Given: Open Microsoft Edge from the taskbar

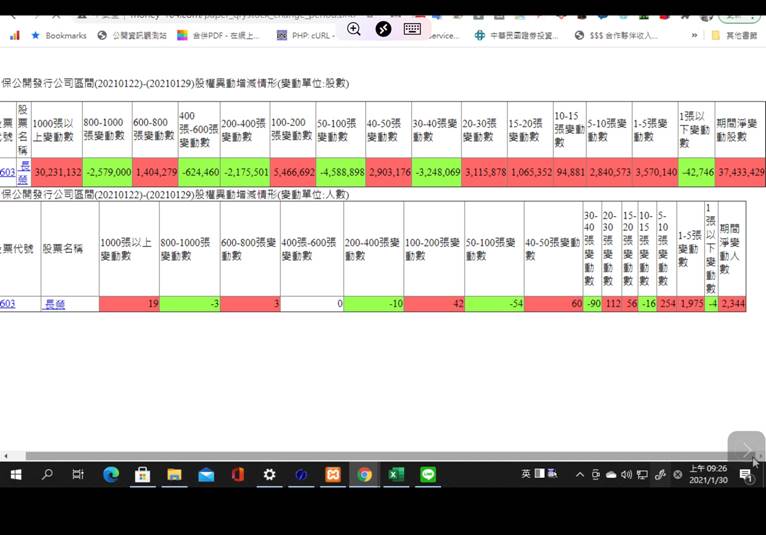Looking at the screenshot, I should [111, 475].
